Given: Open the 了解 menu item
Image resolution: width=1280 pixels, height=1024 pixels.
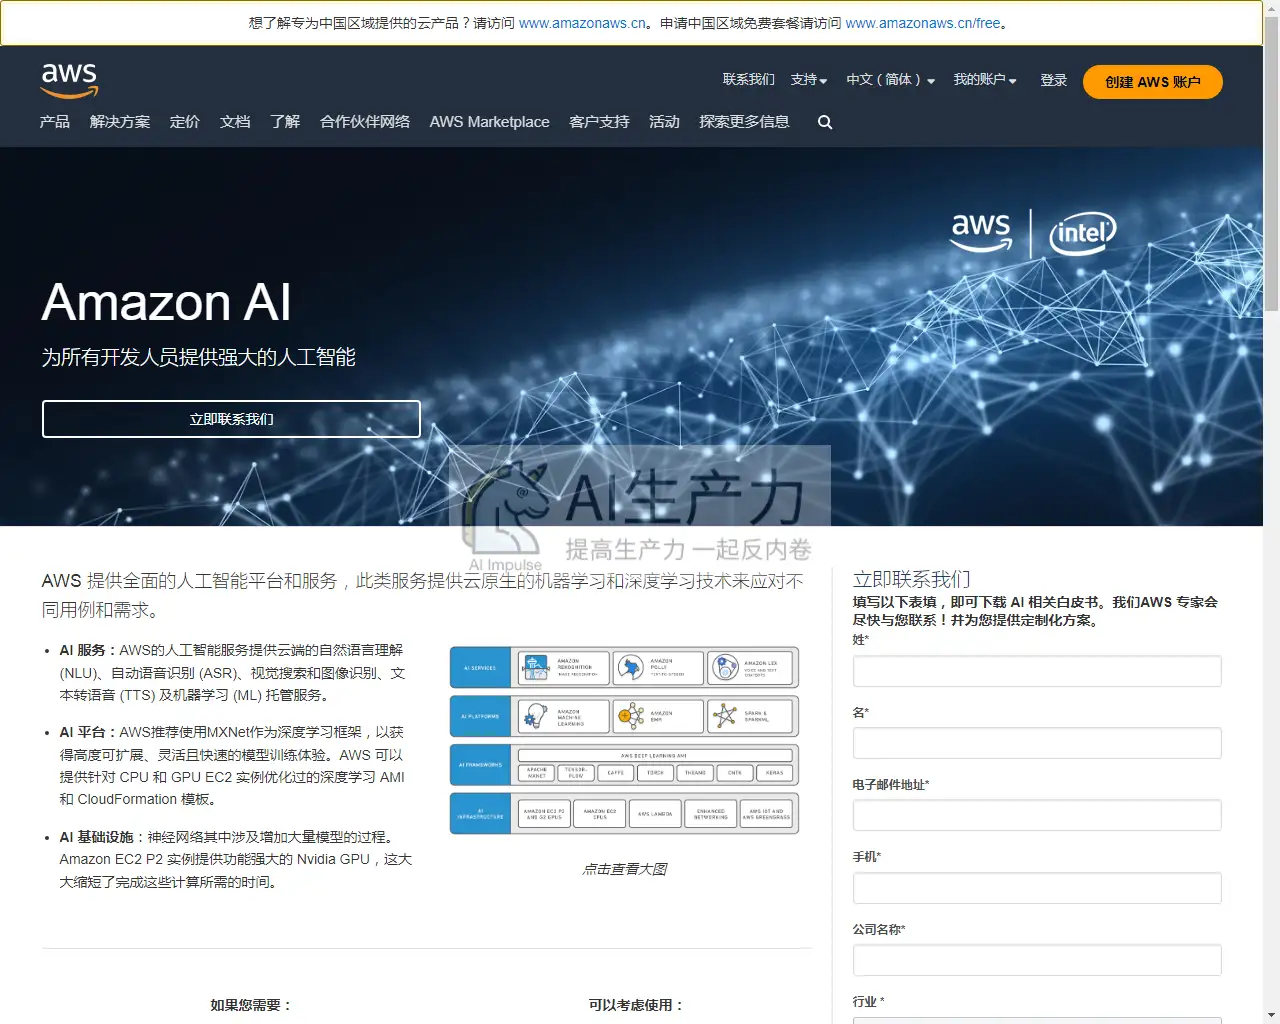Looking at the screenshot, I should point(285,122).
